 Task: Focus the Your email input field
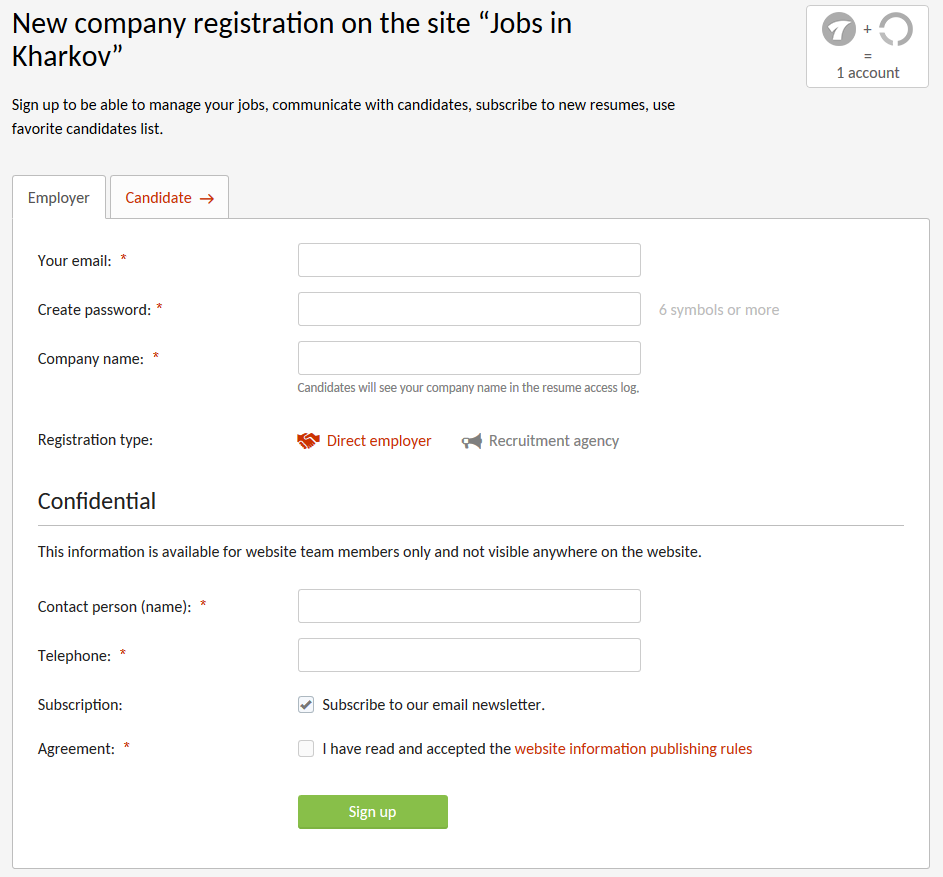[469, 260]
